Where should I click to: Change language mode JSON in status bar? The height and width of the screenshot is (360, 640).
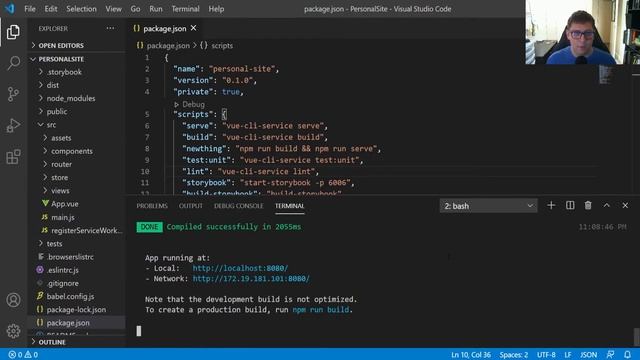pos(588,355)
